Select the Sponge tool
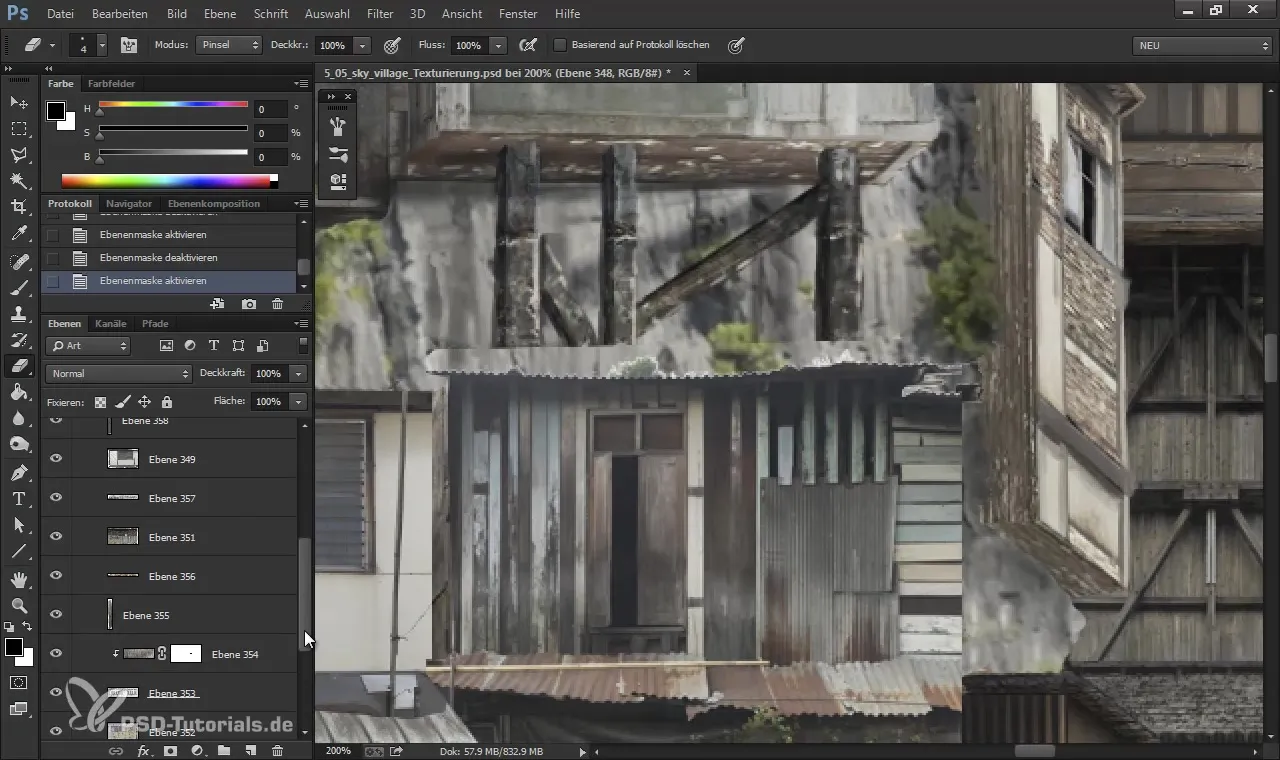 [19, 444]
